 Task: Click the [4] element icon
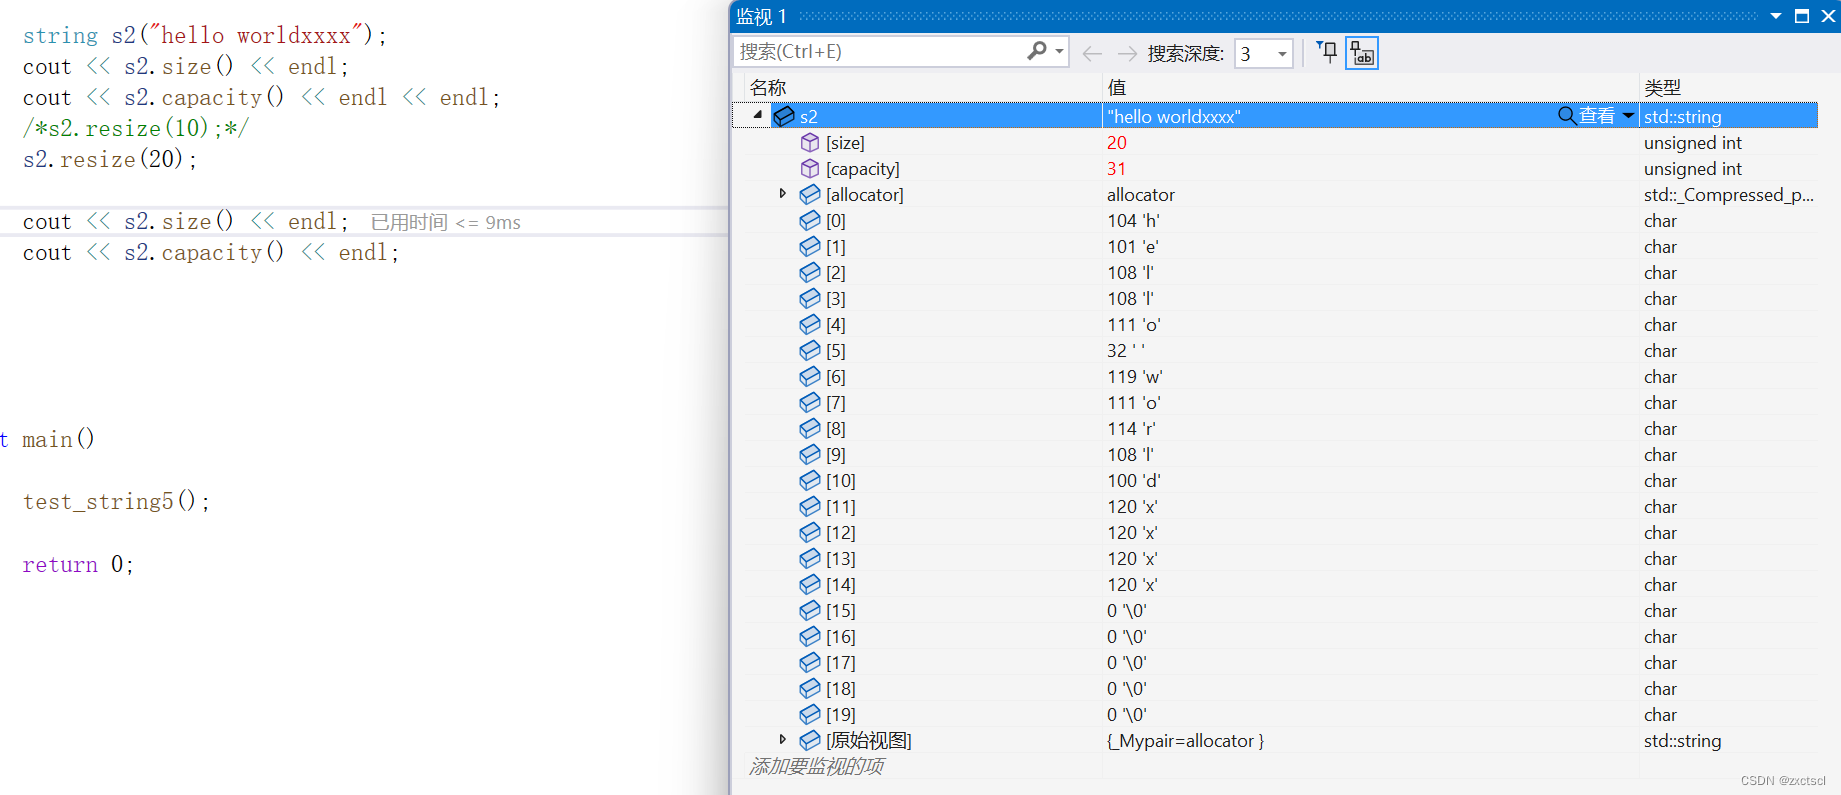point(810,324)
